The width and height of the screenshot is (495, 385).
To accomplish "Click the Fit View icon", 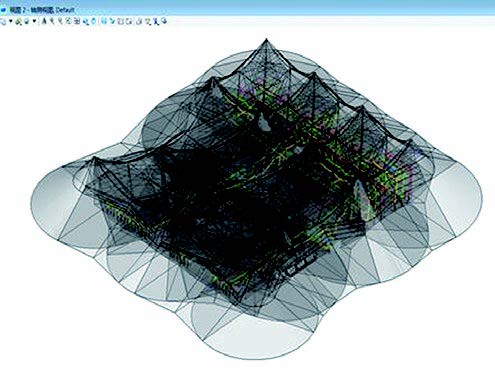I will 77,22.
